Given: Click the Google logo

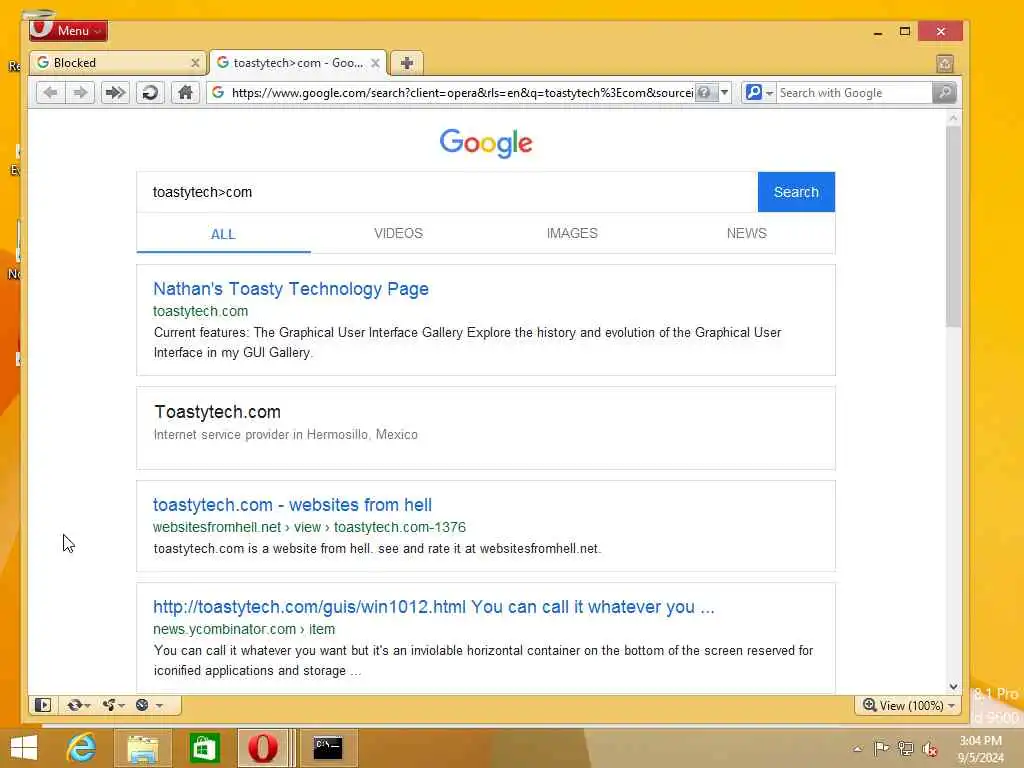Looking at the screenshot, I should pyautogui.click(x=486, y=142).
